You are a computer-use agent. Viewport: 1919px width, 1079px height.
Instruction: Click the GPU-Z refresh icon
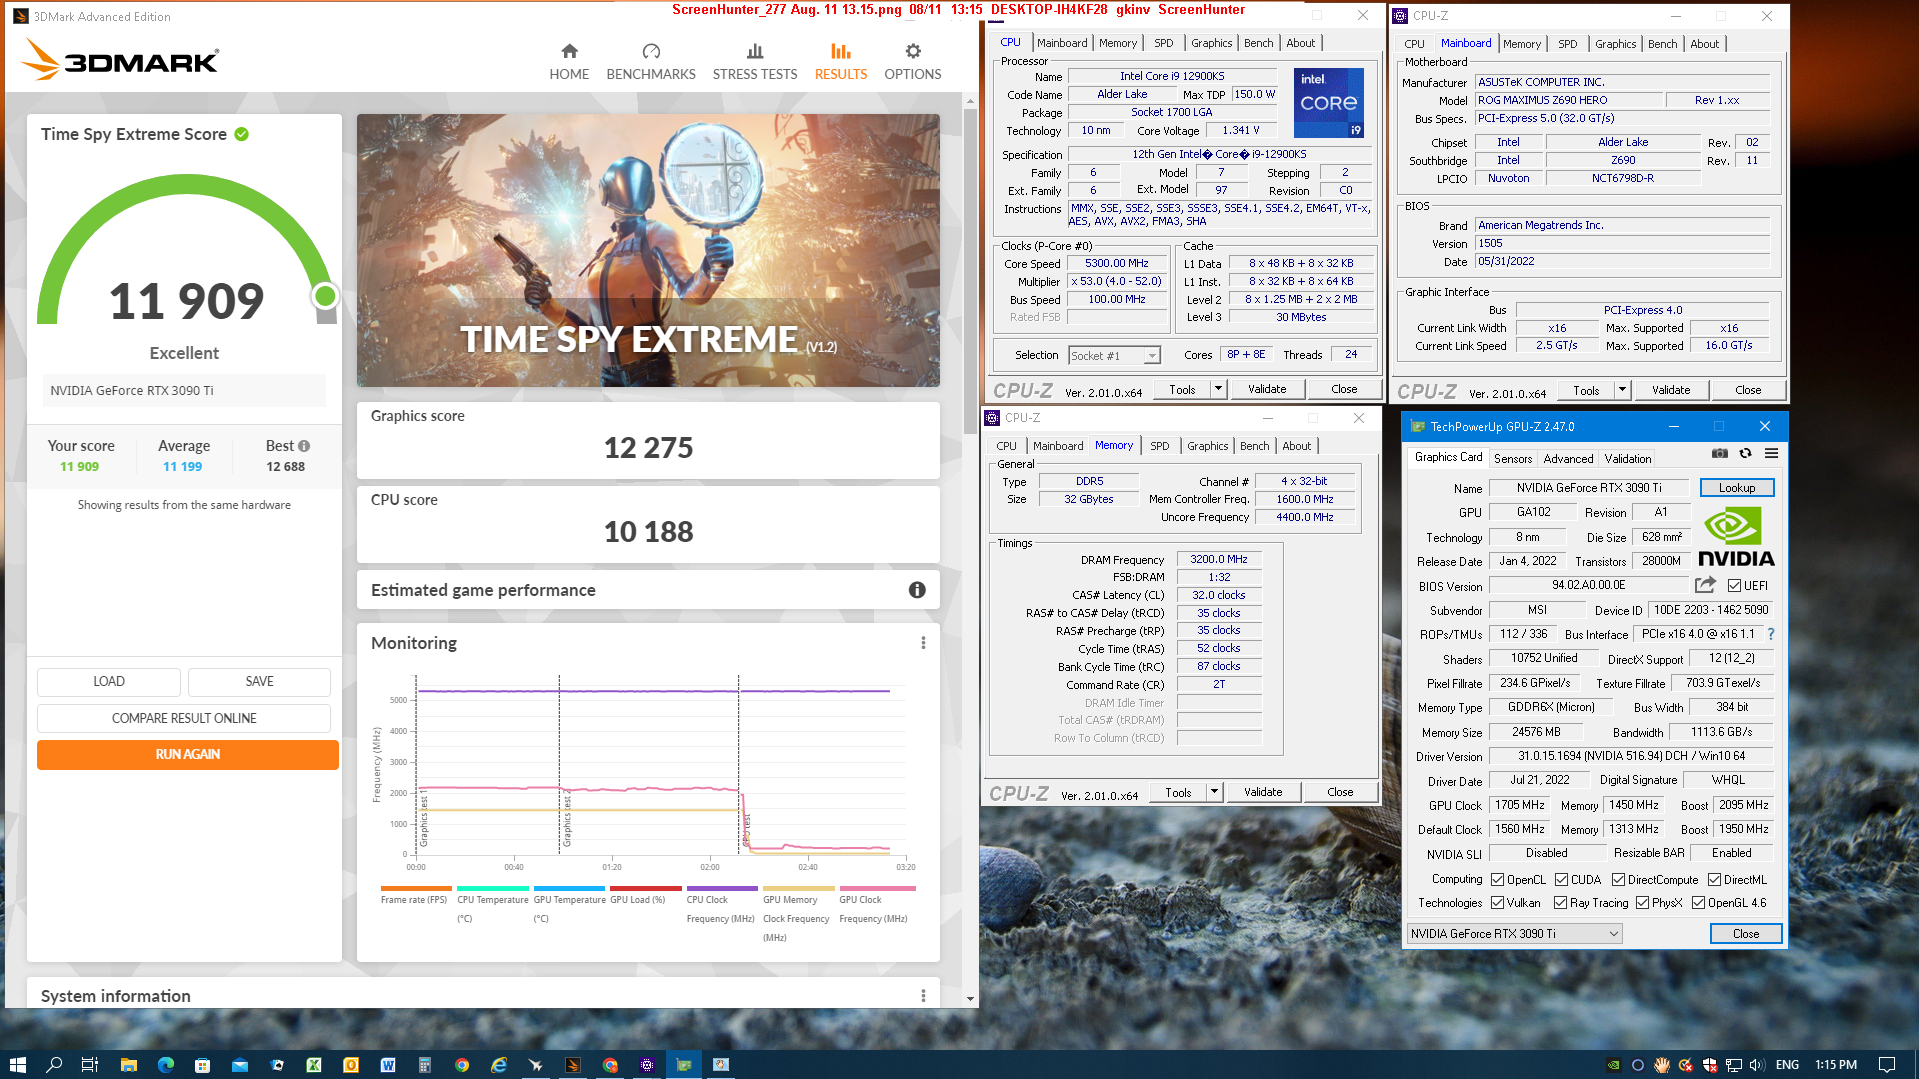(1745, 453)
